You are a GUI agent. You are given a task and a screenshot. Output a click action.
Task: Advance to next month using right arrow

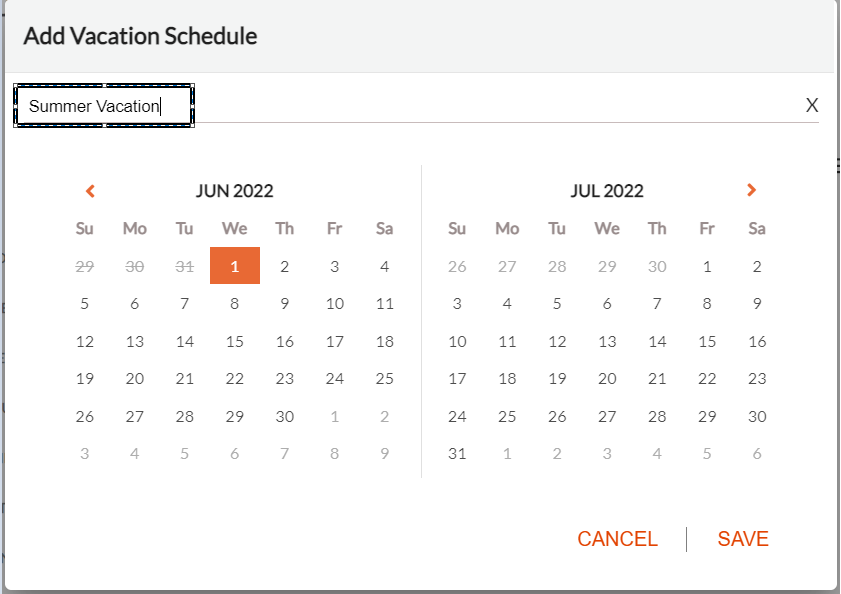(x=751, y=190)
